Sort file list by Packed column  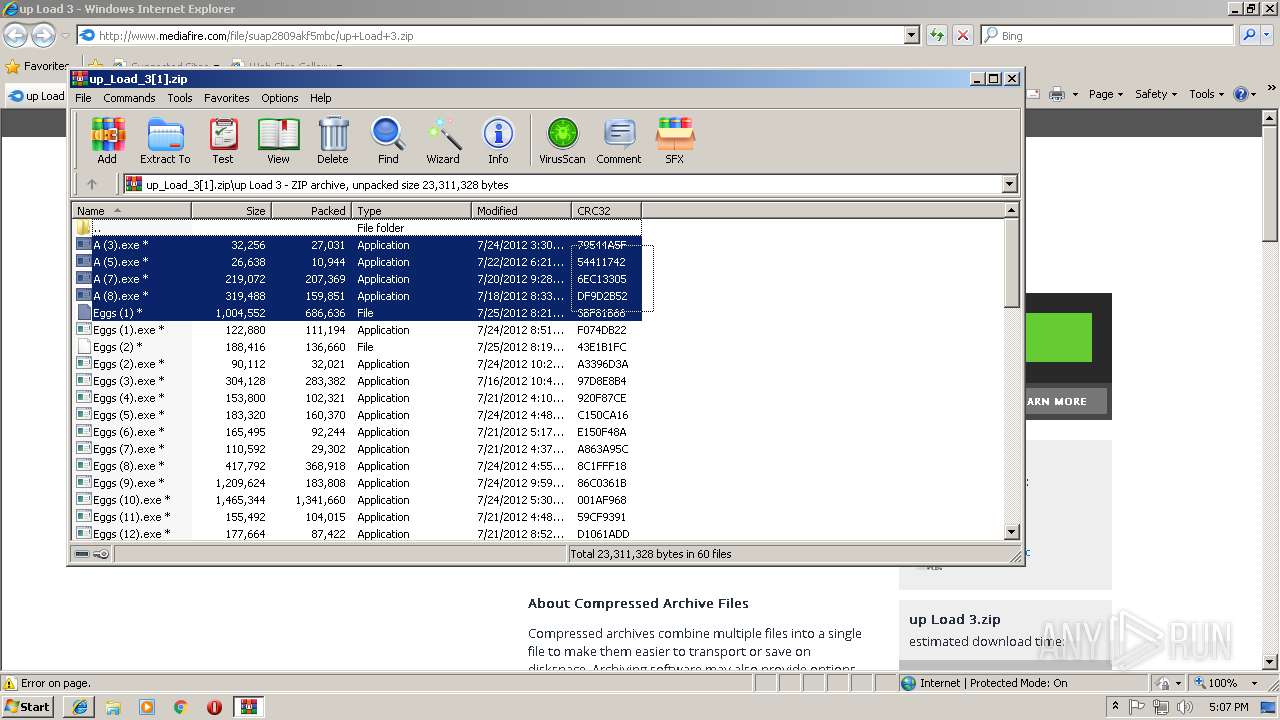tap(311, 211)
